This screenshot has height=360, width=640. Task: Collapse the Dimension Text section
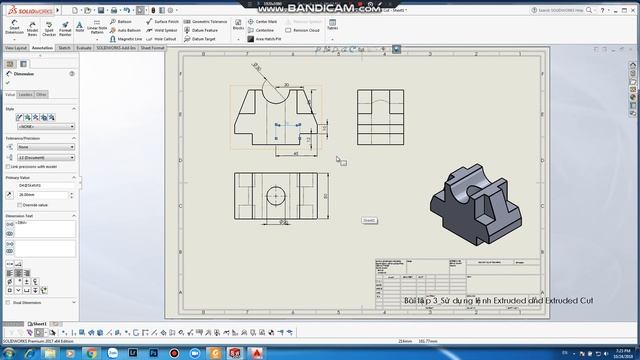(74, 216)
